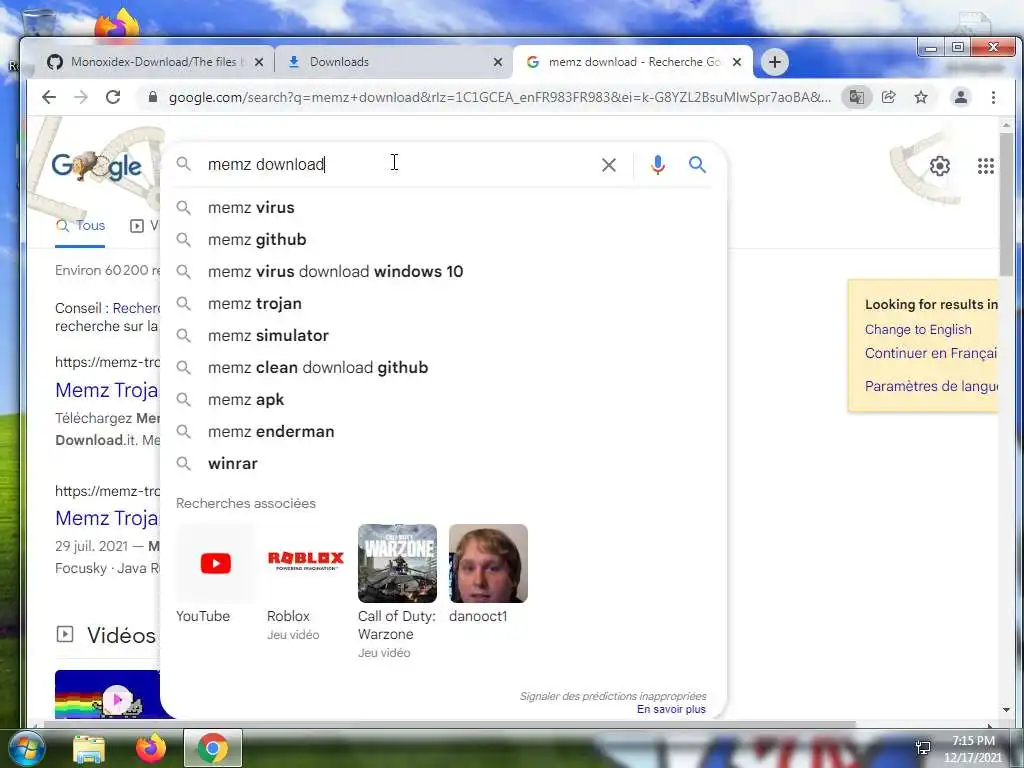
Task: Open Call of Duty: Warzone thumbnail
Action: (x=397, y=563)
